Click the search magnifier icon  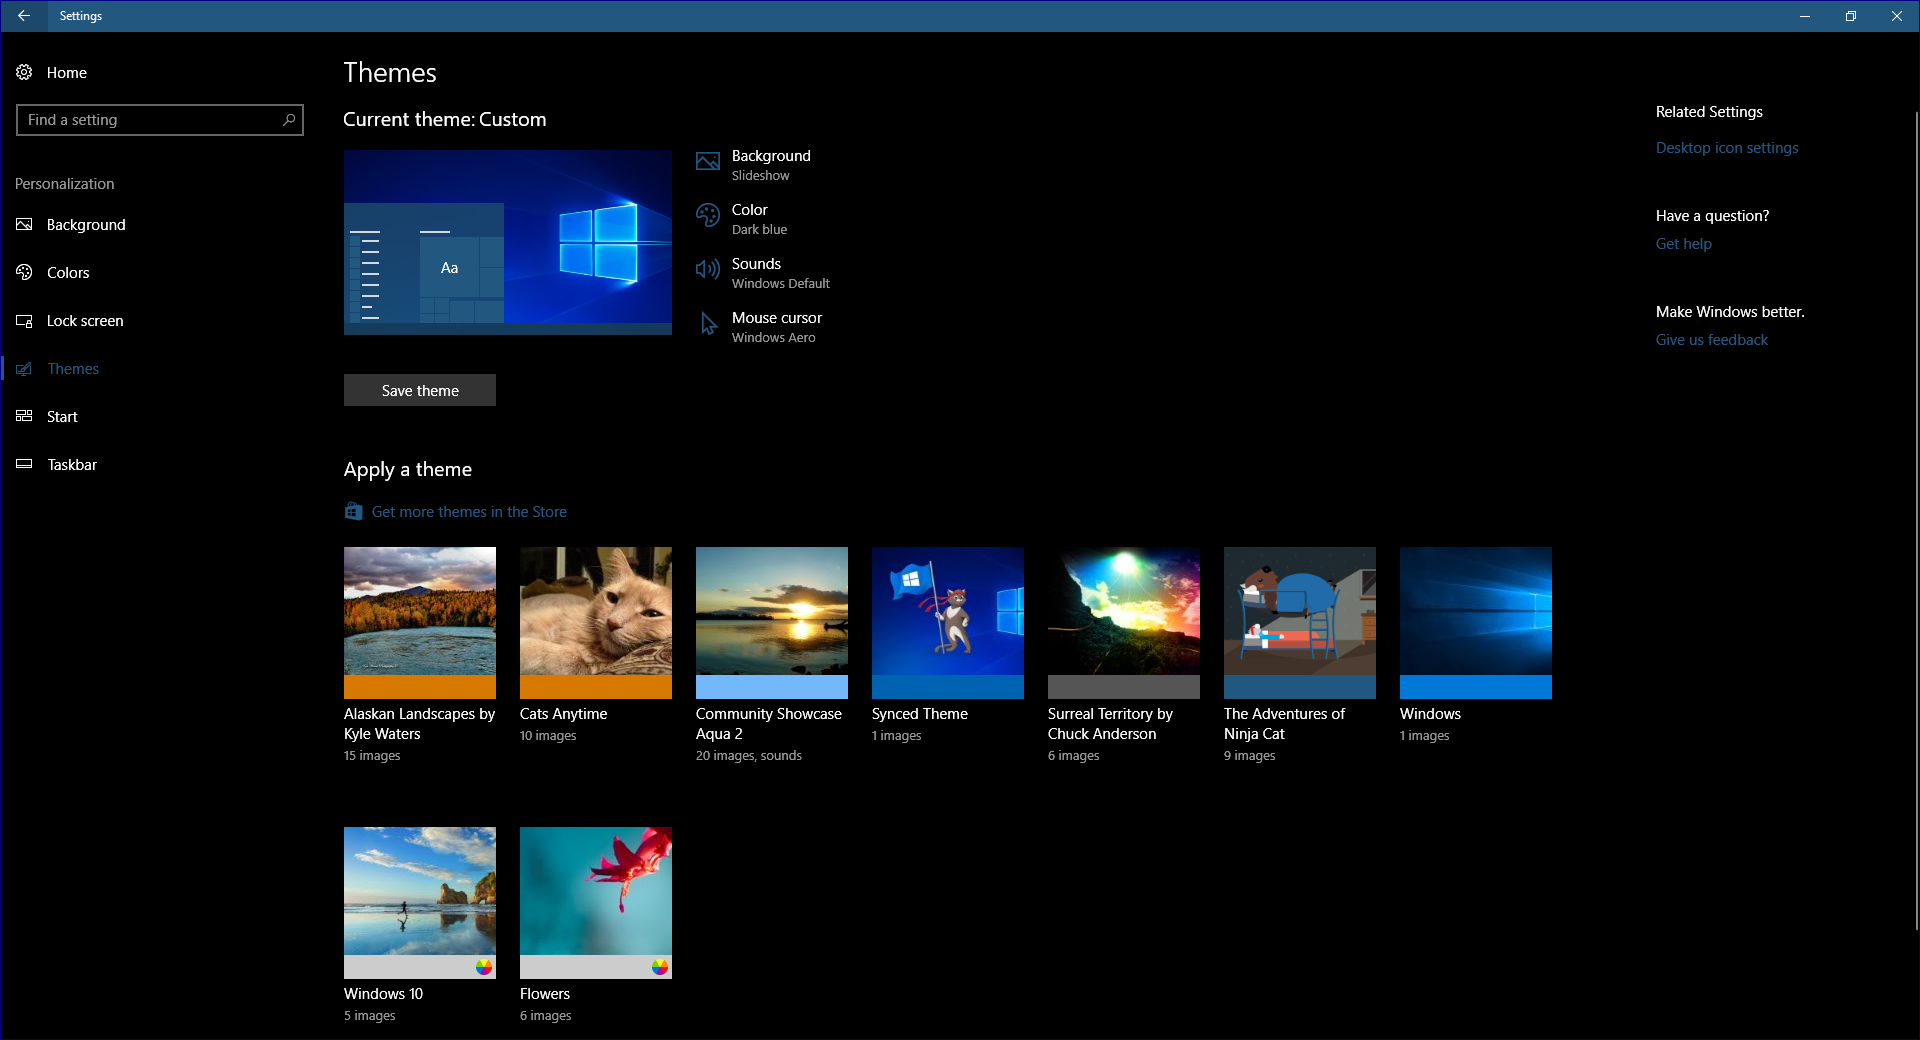(x=289, y=120)
